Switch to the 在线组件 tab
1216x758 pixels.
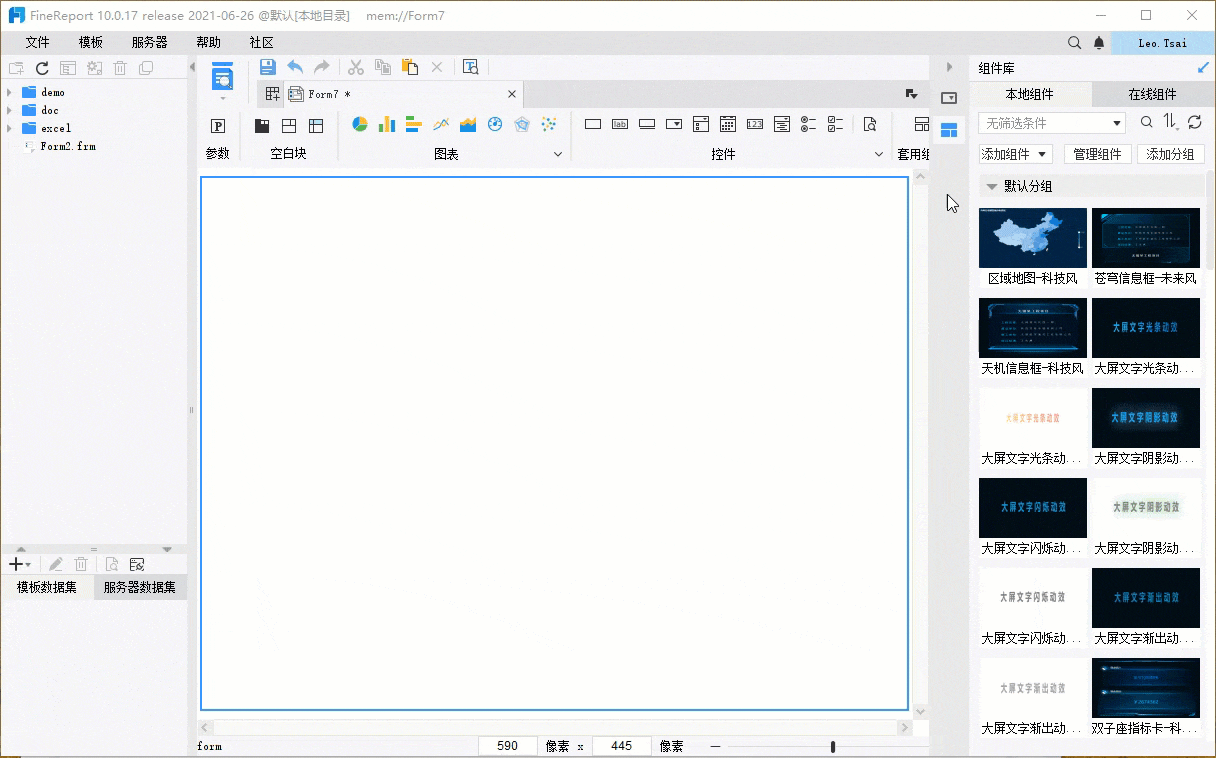(x=1152, y=94)
